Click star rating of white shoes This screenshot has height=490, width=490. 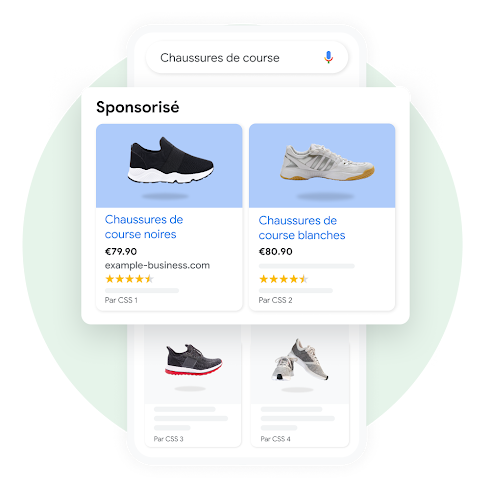tap(283, 279)
